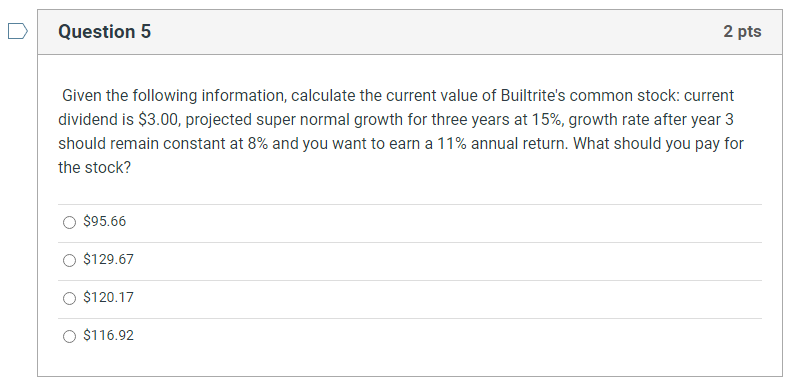Choose the $129.67 radio button
794x382 pixels.
(x=69, y=260)
